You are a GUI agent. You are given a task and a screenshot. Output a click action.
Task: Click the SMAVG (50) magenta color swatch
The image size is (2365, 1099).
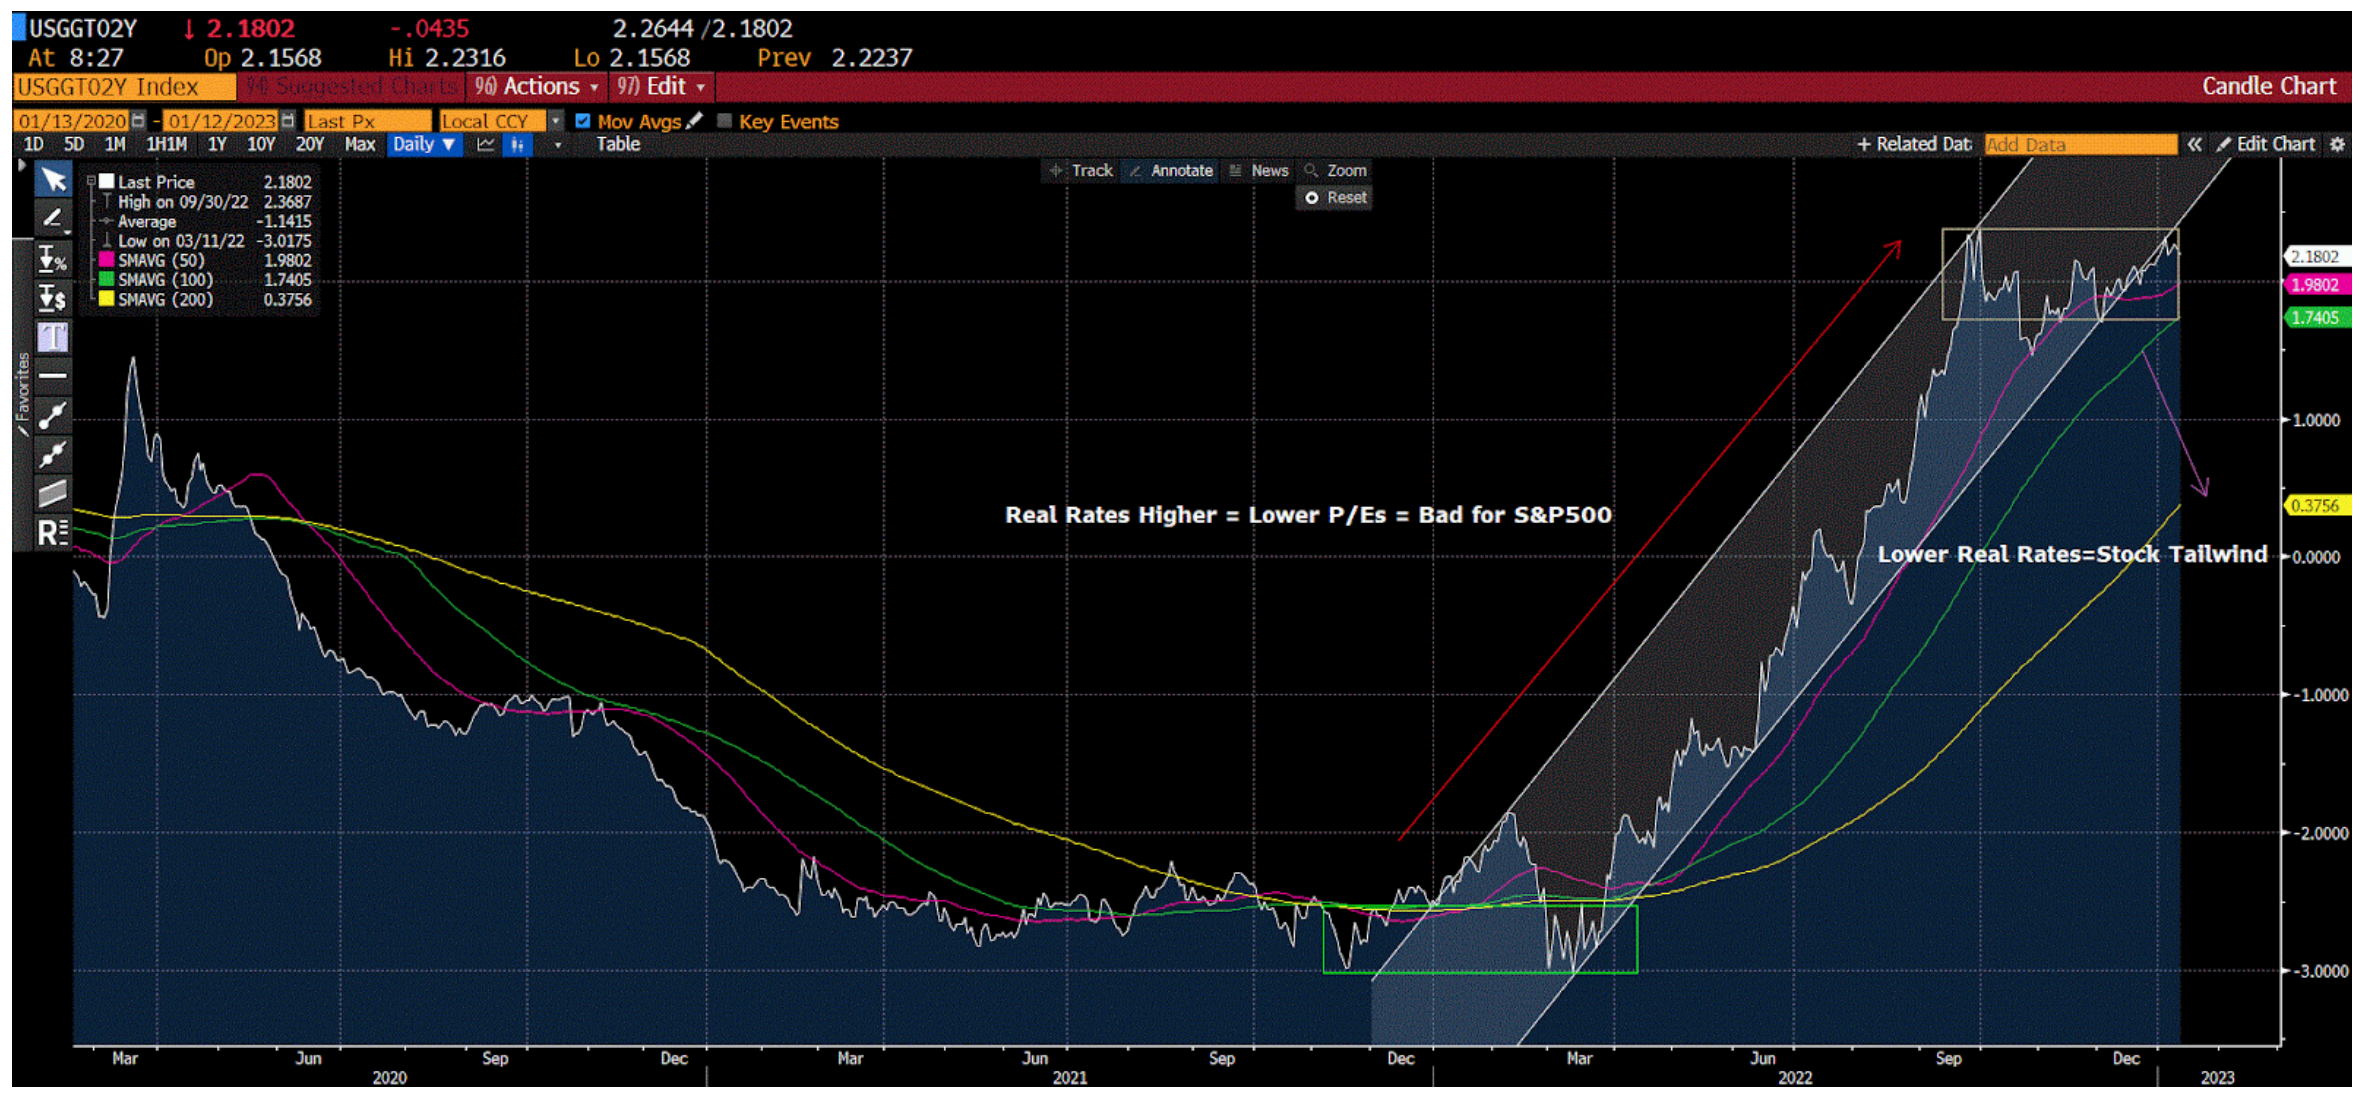point(106,260)
